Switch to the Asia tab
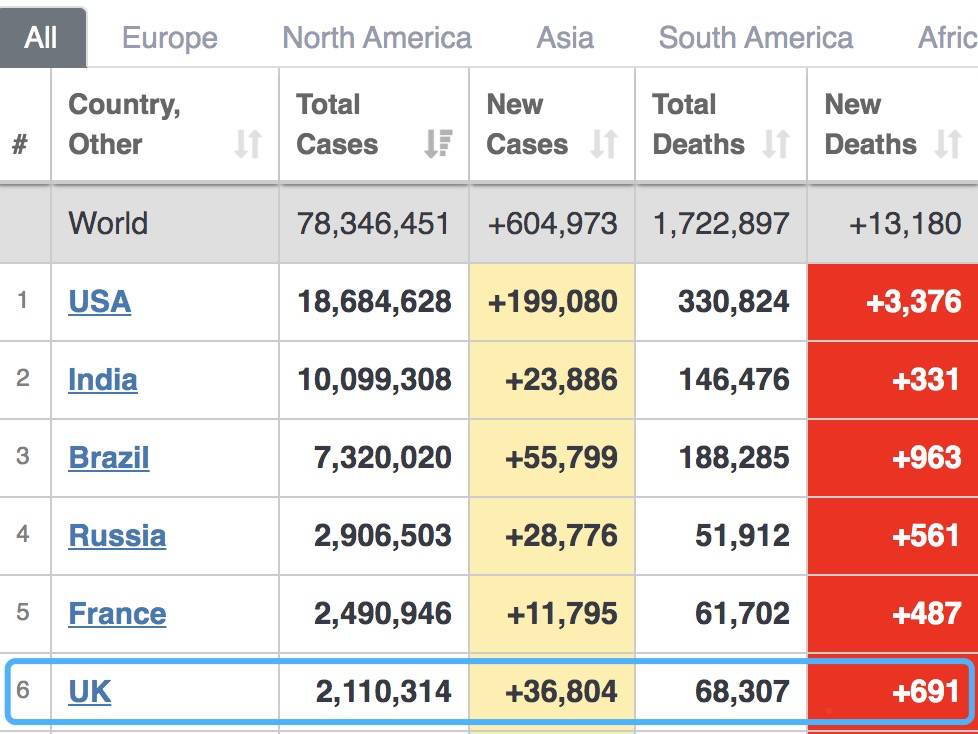 coord(565,38)
